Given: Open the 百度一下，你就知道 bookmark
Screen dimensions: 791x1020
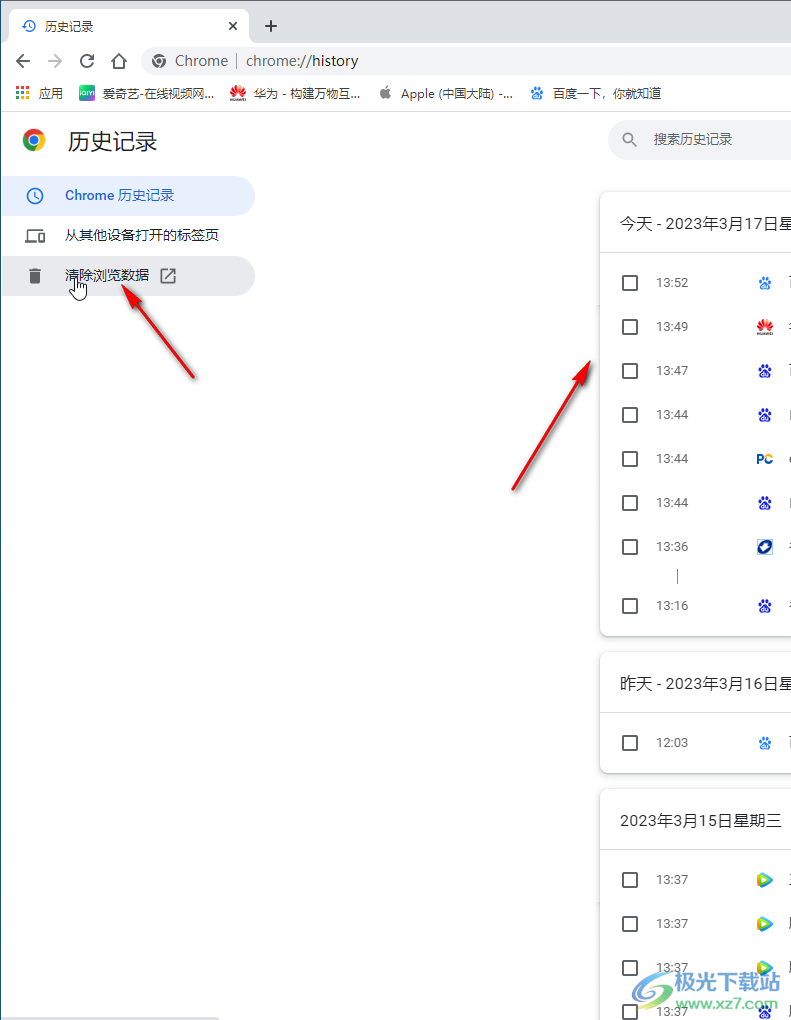Looking at the screenshot, I should point(596,94).
